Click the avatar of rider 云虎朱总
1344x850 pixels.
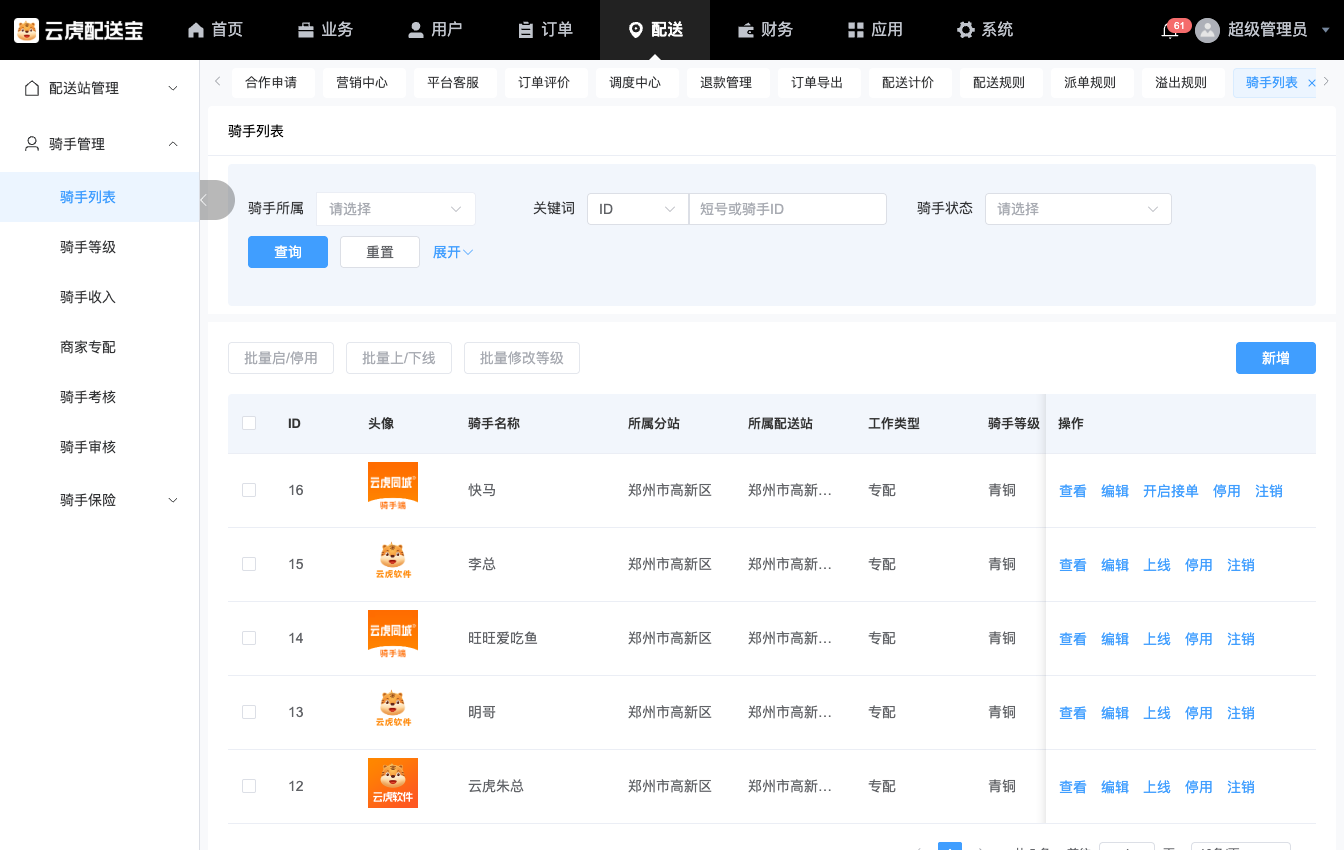(393, 783)
